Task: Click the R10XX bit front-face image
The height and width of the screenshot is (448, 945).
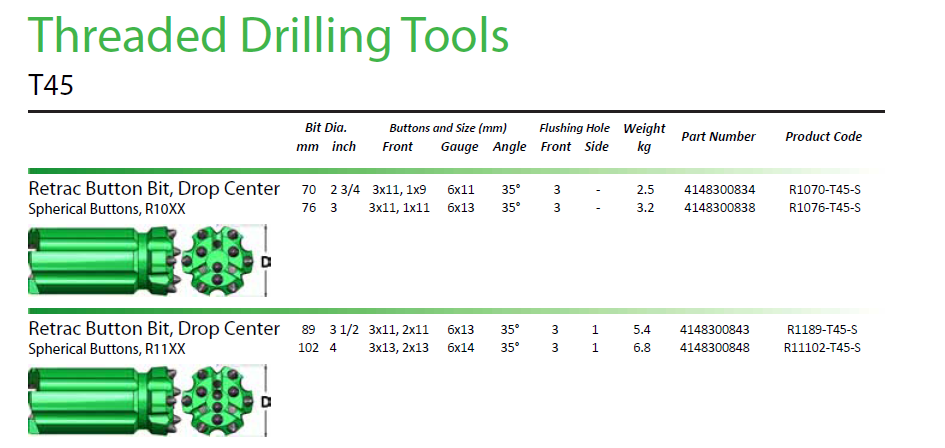Action: (219, 261)
